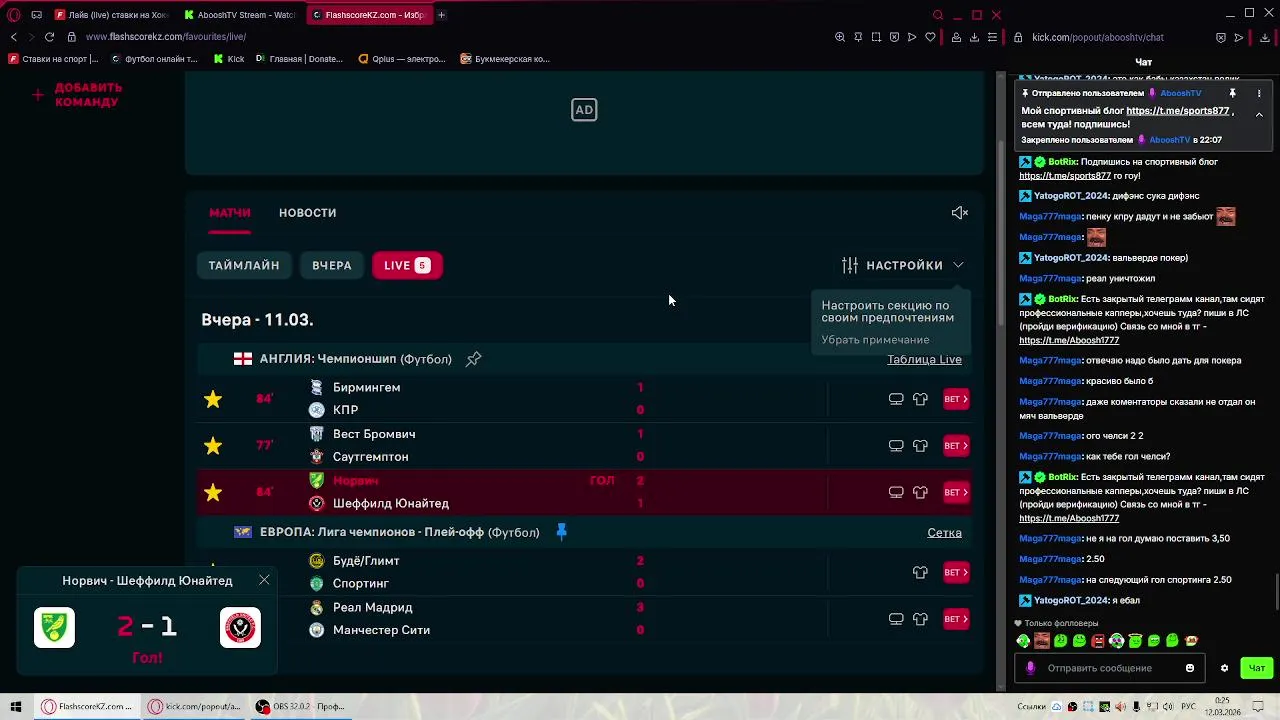Image resolution: width=1280 pixels, height=720 pixels.
Task: Select the ВЧЕРА filter
Action: (x=332, y=265)
